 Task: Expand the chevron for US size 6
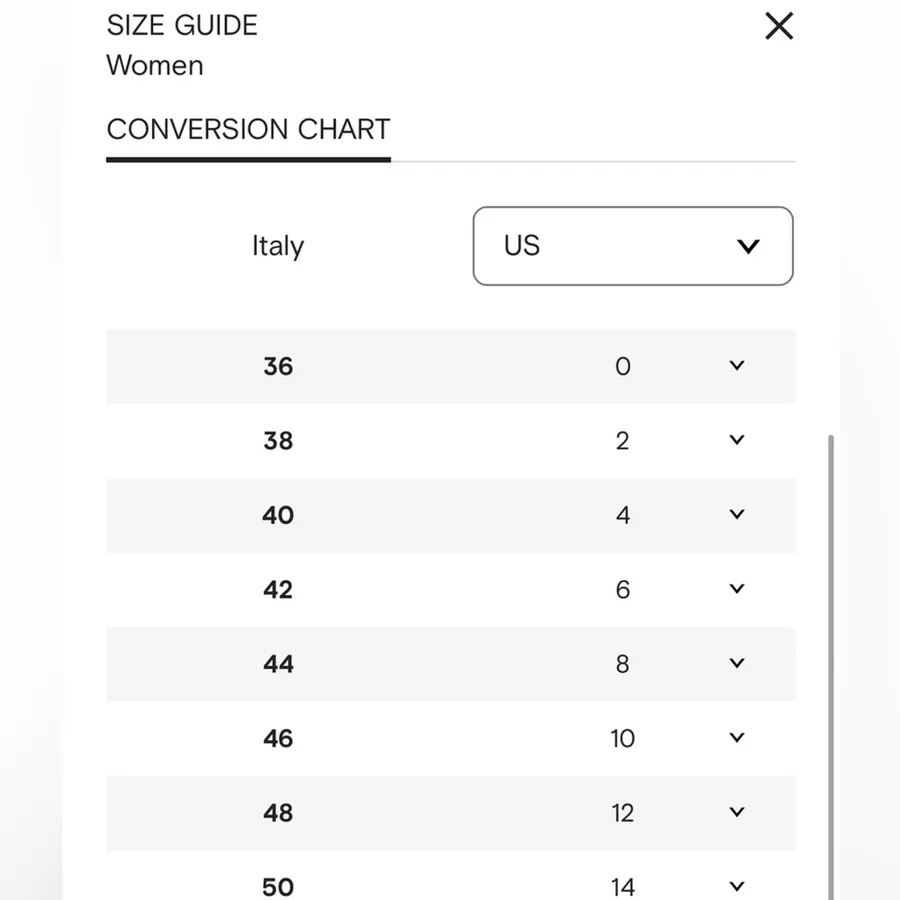[736, 589]
